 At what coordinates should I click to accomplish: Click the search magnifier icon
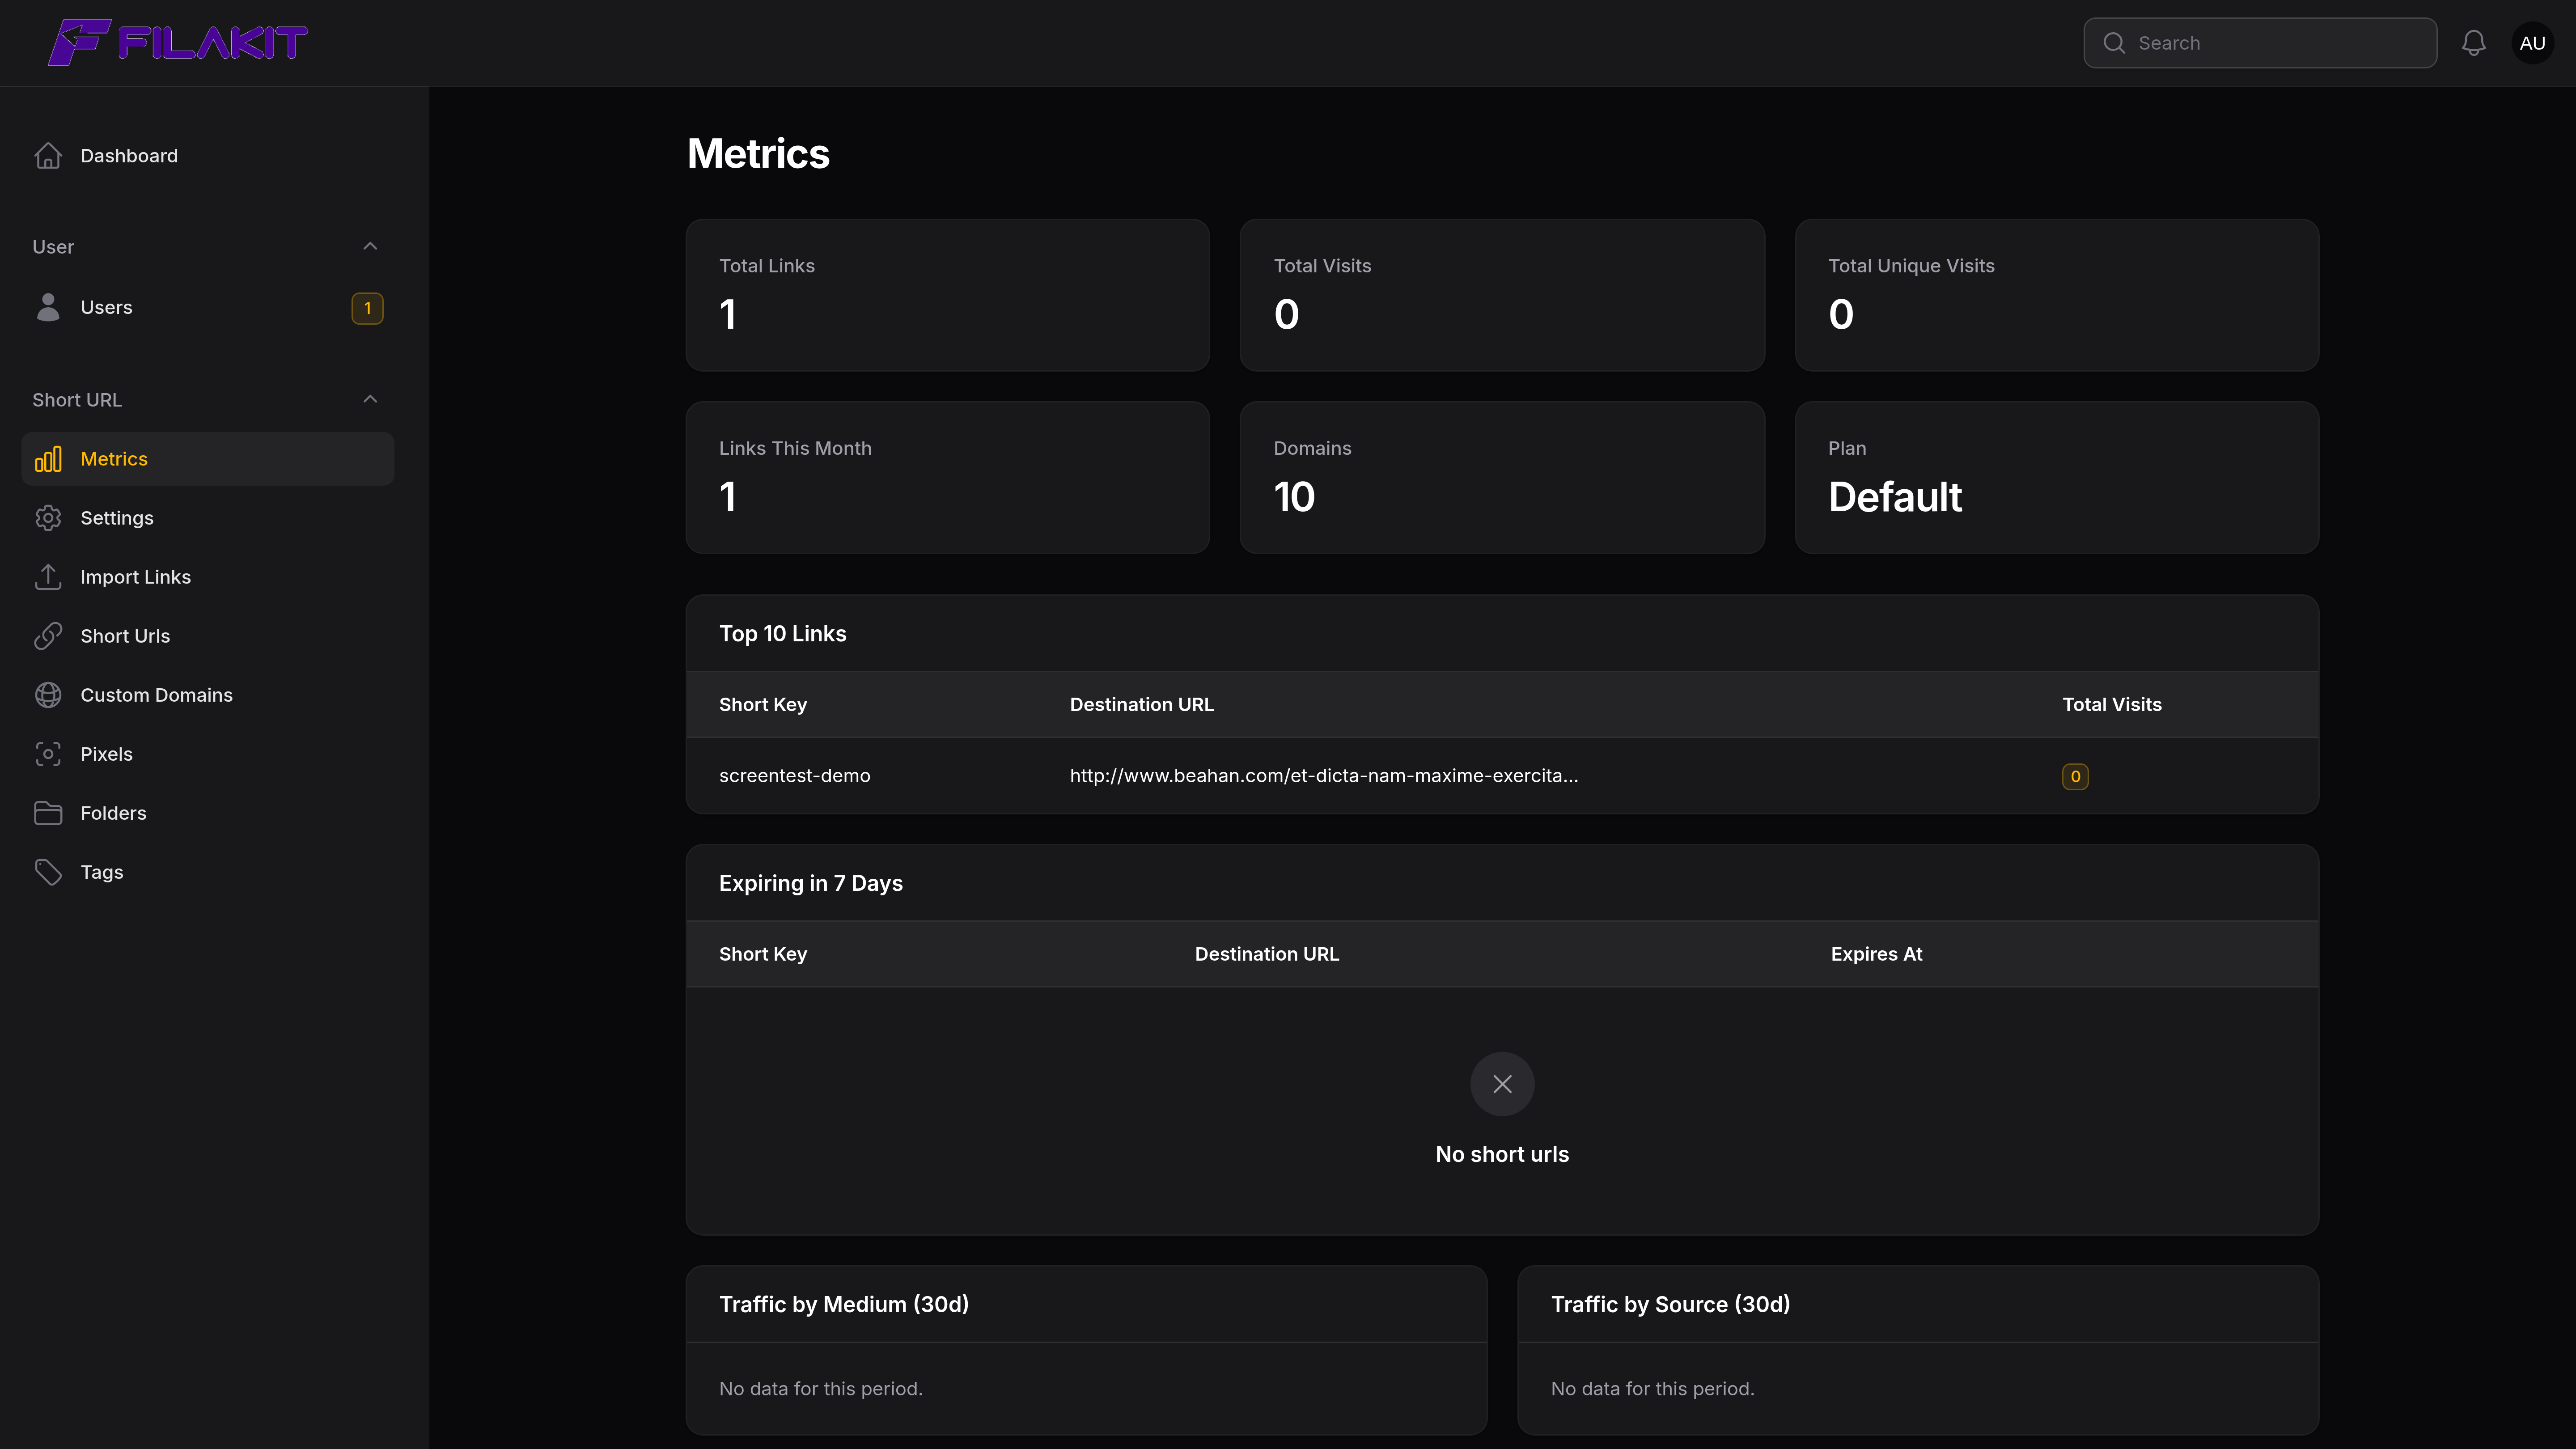pyautogui.click(x=2113, y=43)
